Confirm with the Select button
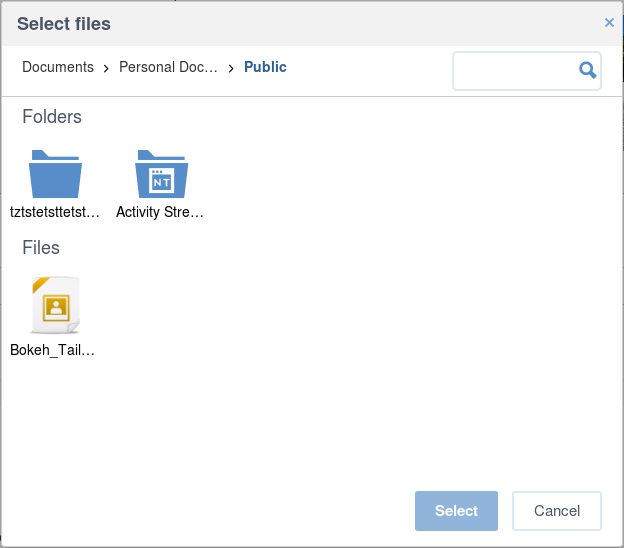 coord(456,511)
